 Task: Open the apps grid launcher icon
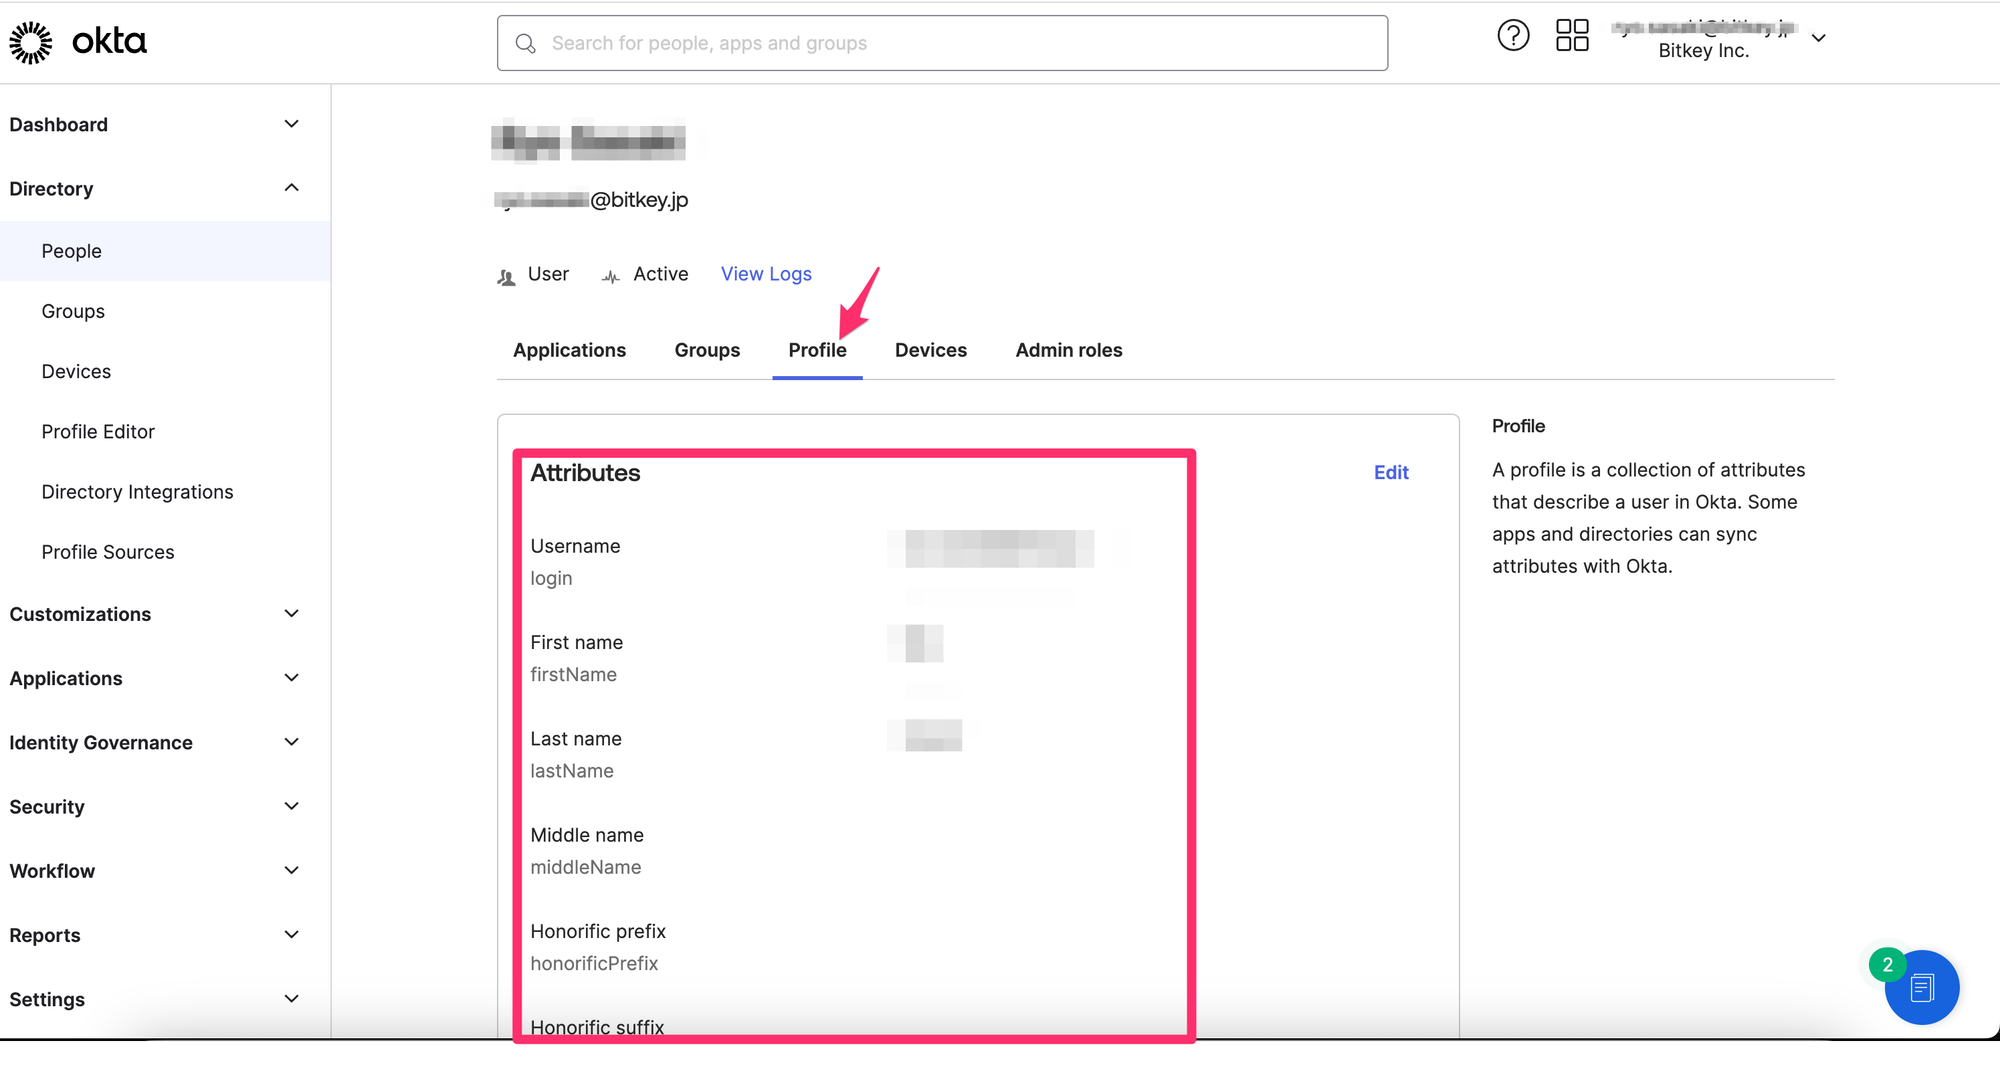point(1571,35)
